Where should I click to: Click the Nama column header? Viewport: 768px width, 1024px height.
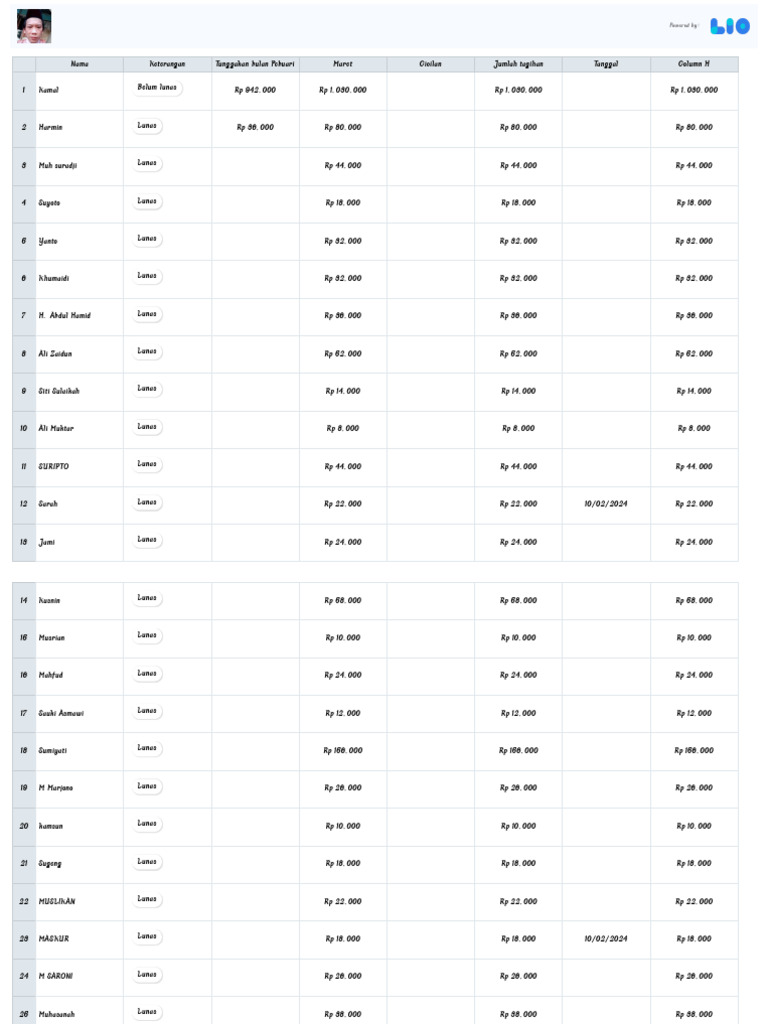pos(80,64)
